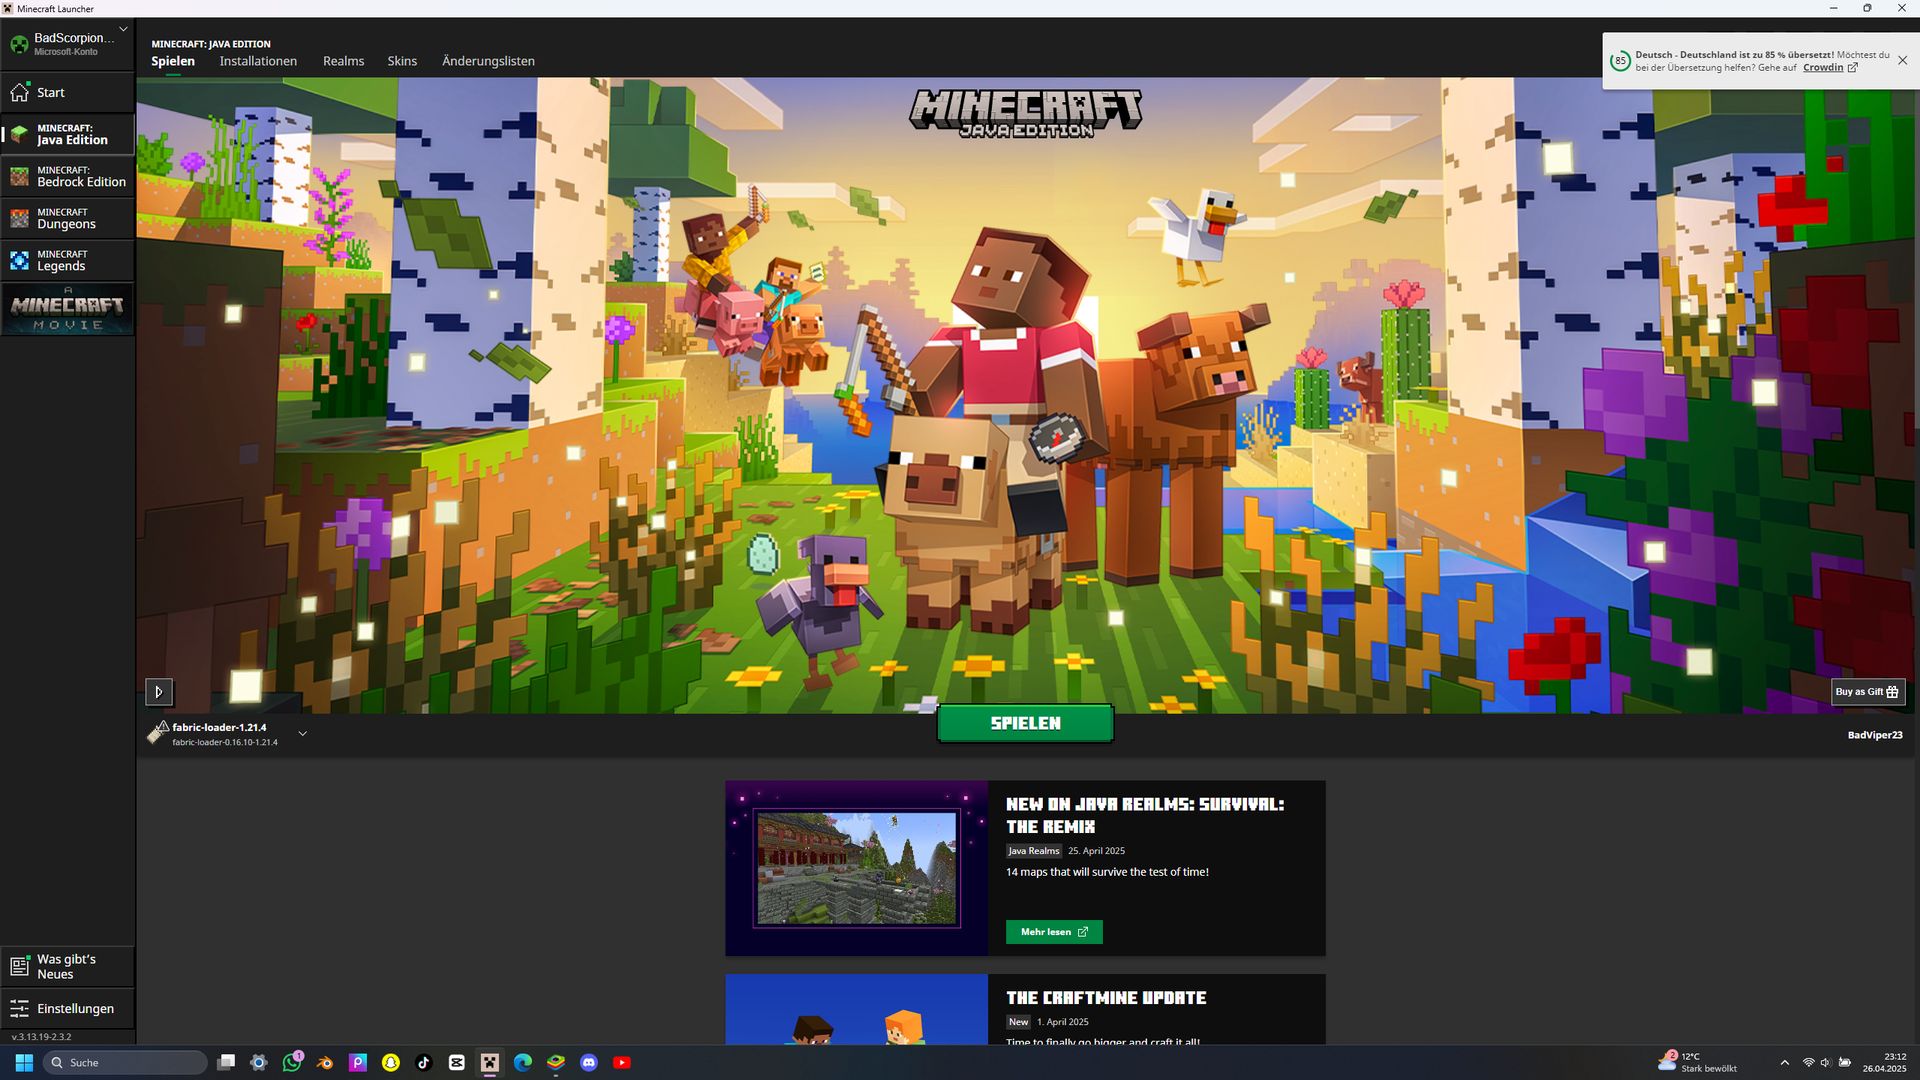
Task: Open the Was gibt's Neues news icon
Action: pos(20,966)
